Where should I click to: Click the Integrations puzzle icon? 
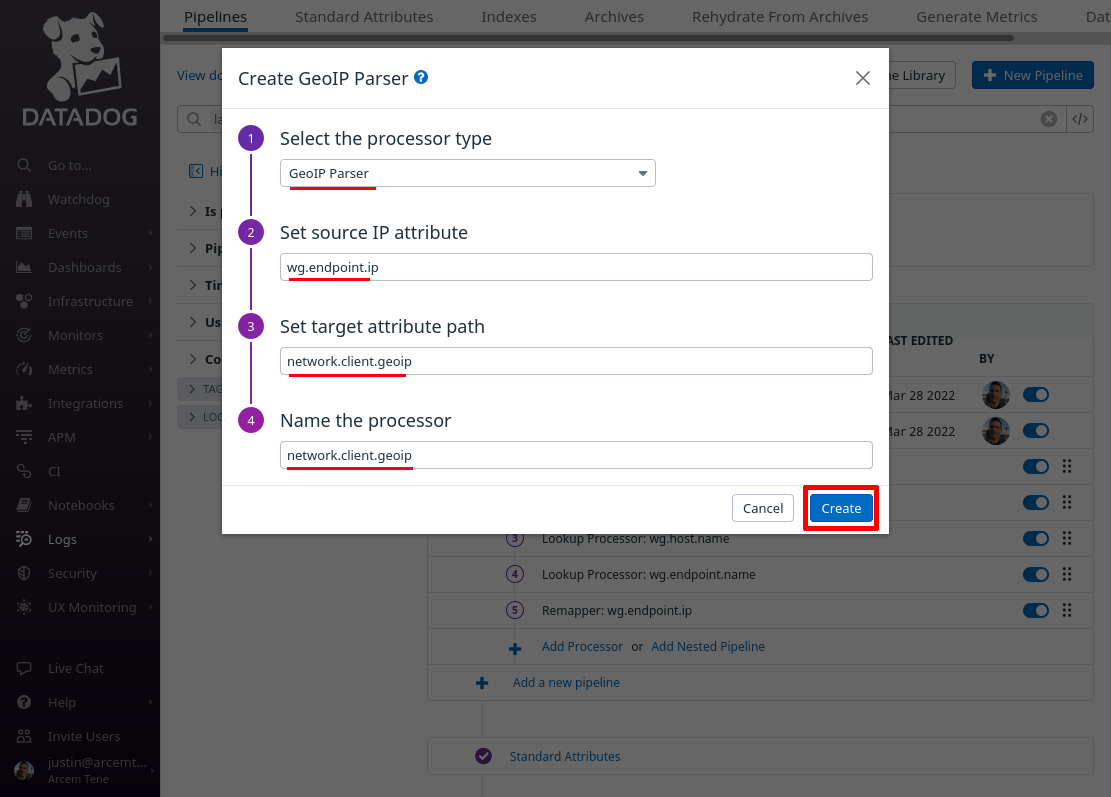point(24,403)
